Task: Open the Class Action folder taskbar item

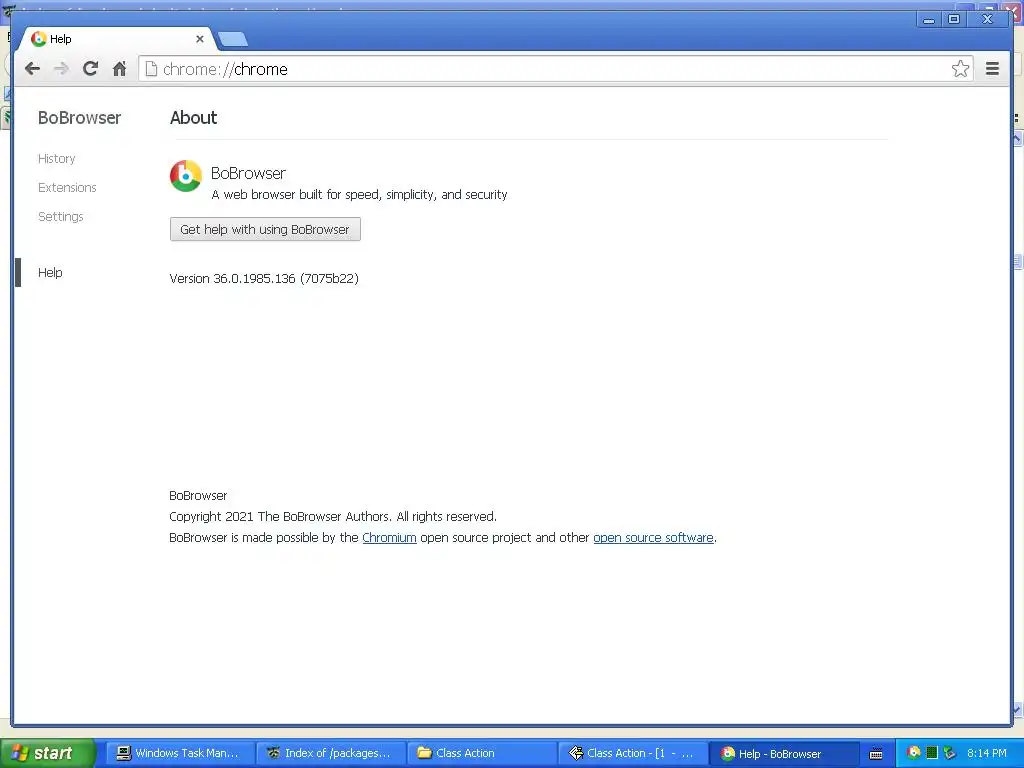Action: tap(480, 753)
